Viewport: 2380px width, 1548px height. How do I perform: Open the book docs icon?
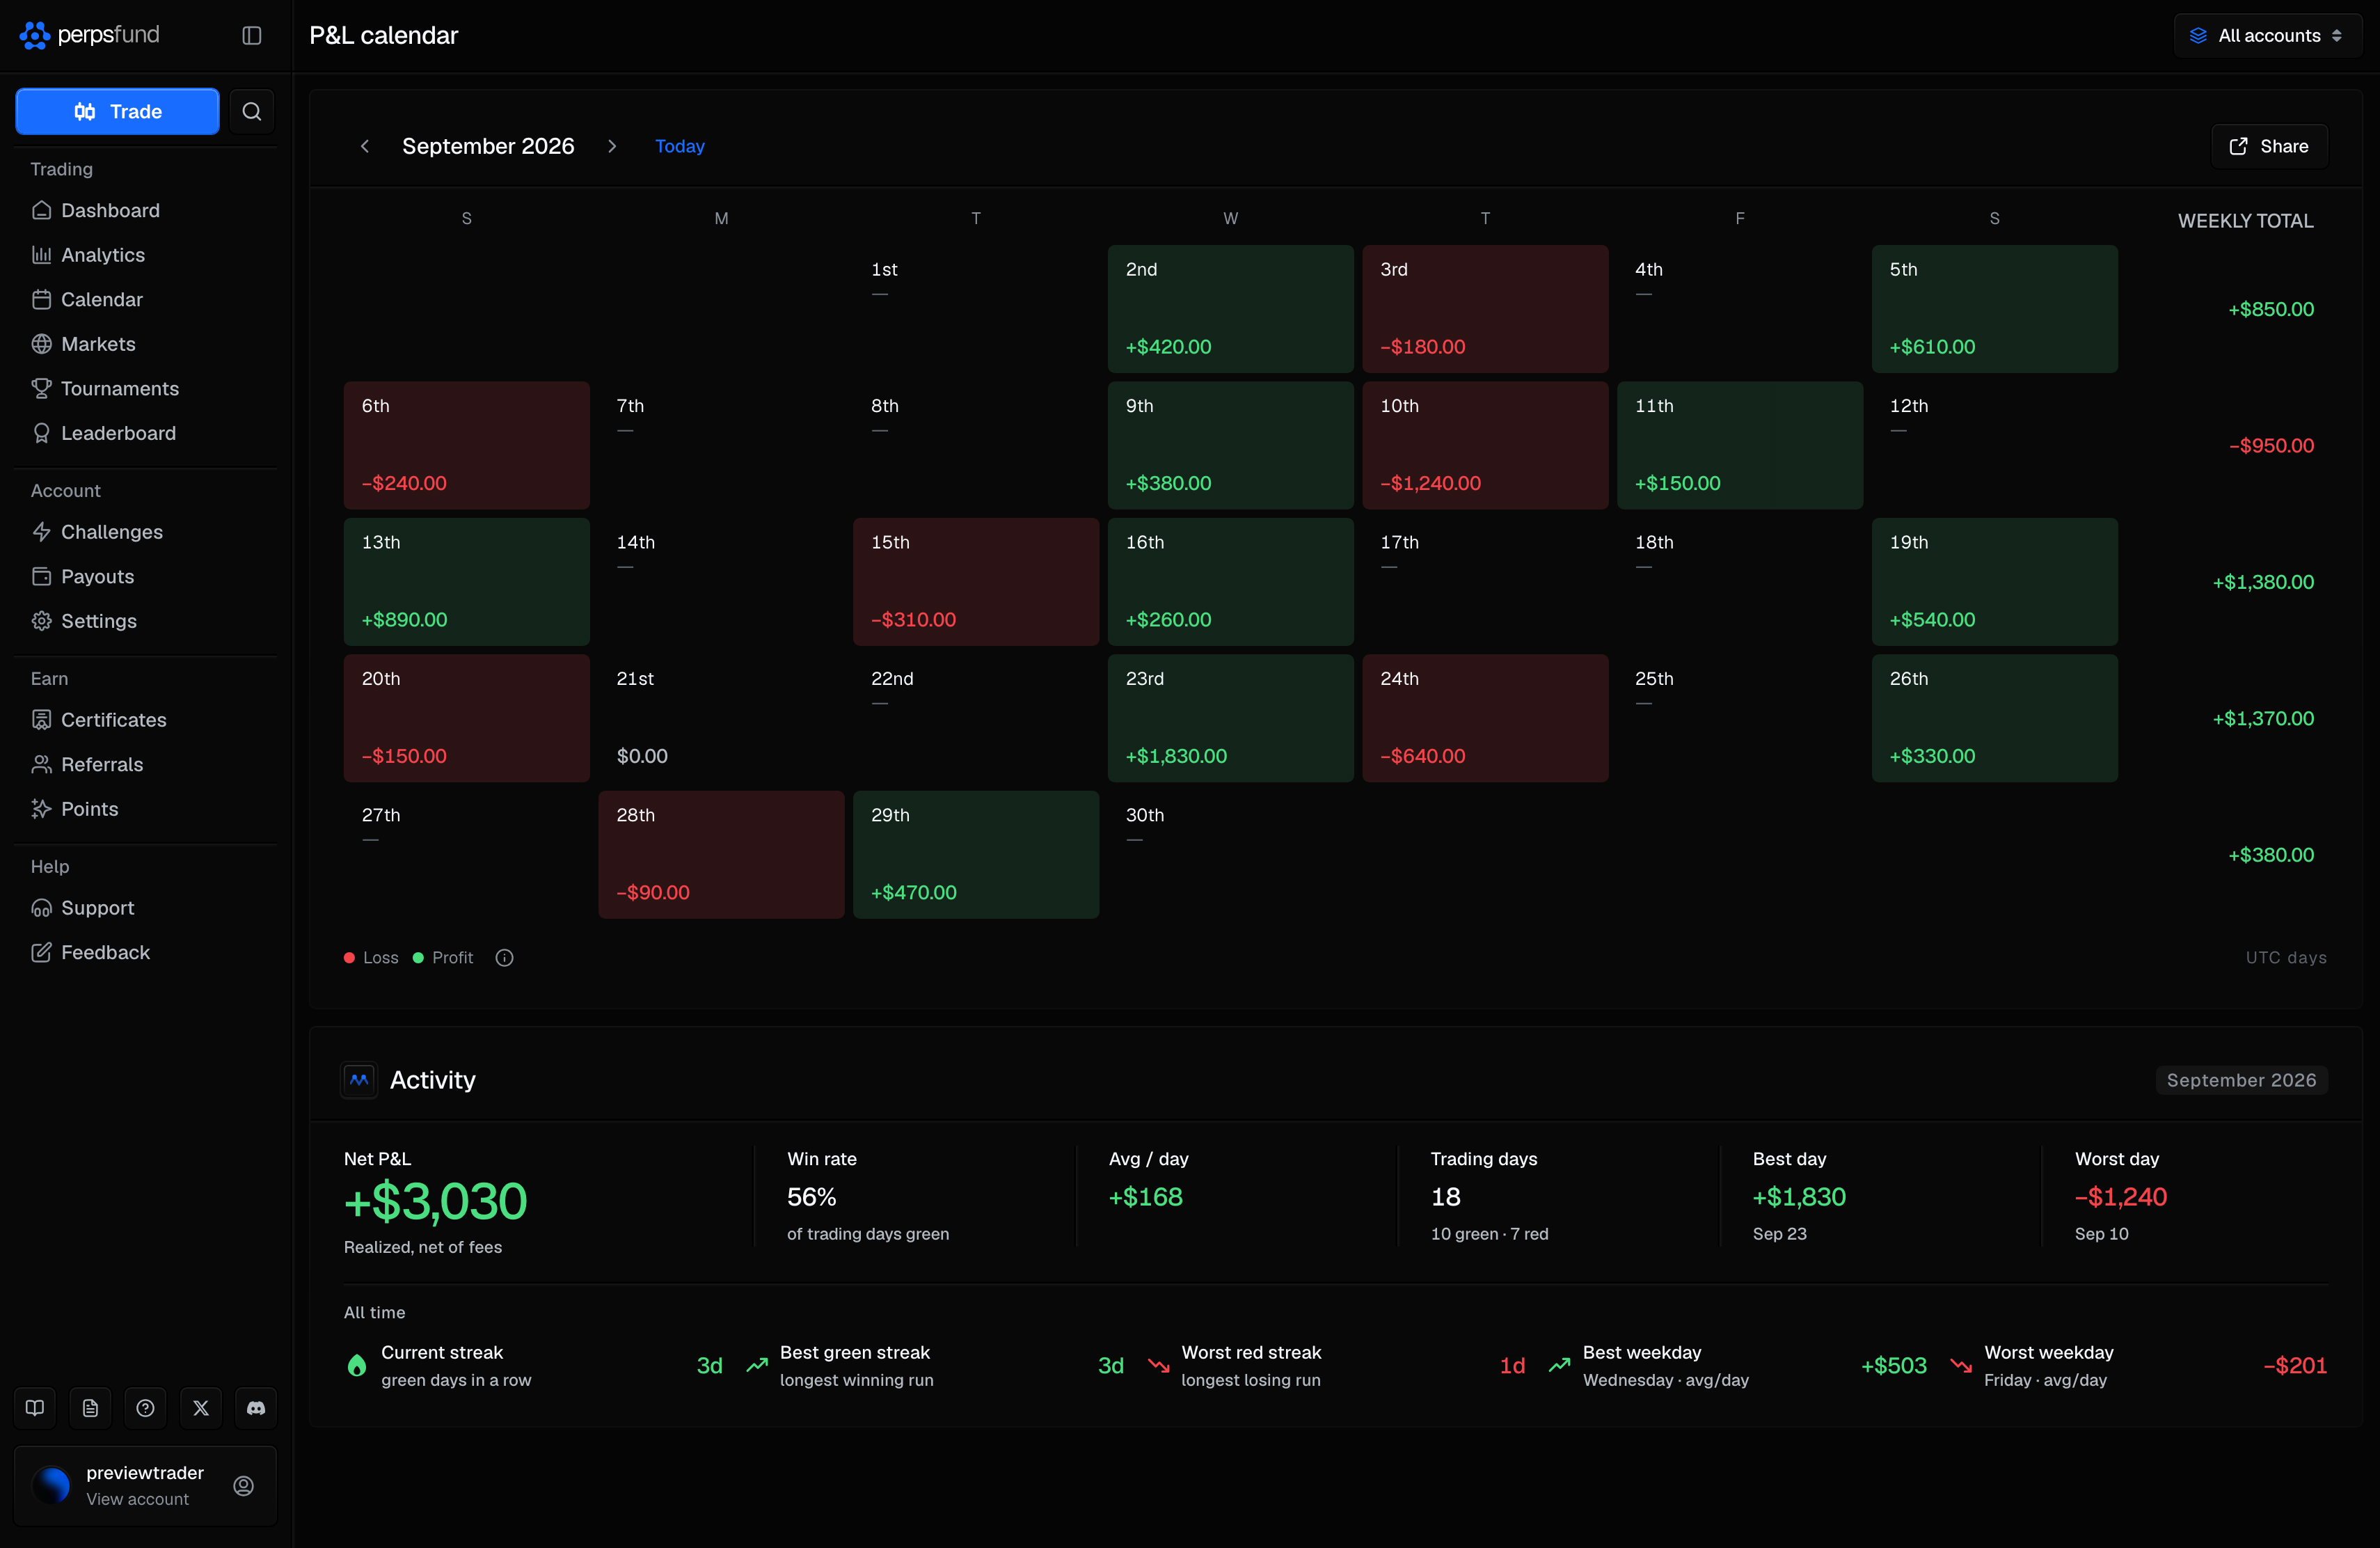[x=35, y=1408]
